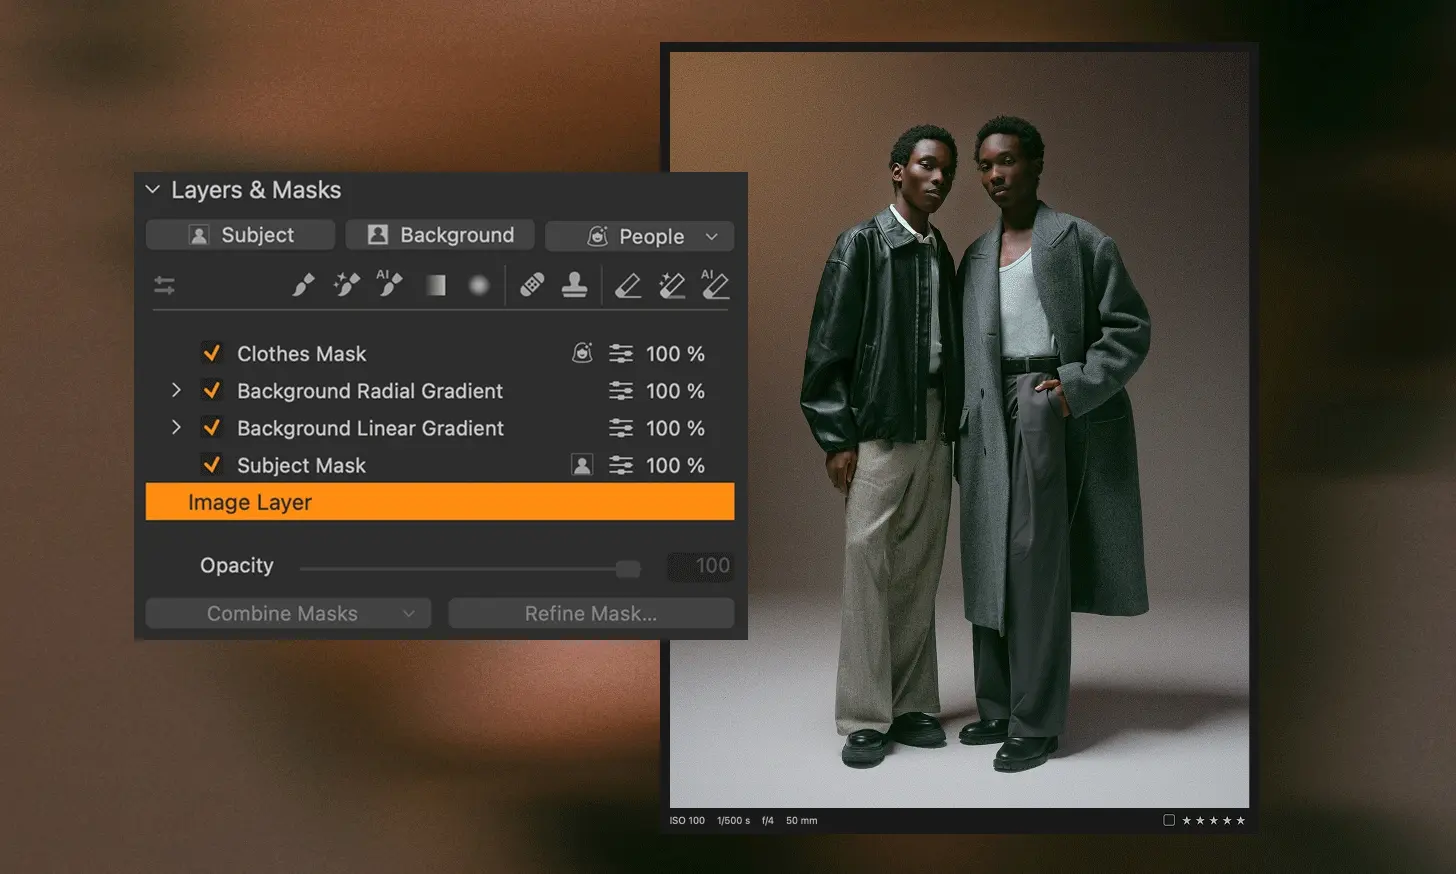Open the Refine Mask dialog
The image size is (1456, 874).
(x=590, y=613)
